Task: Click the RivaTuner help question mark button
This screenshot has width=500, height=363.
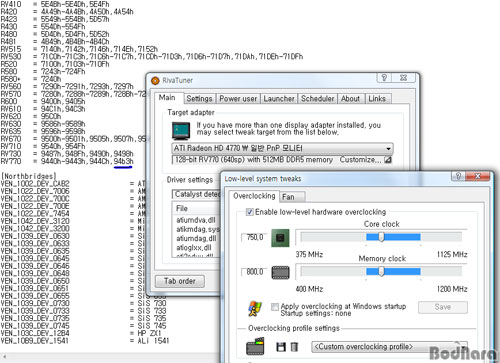Action: [384, 78]
